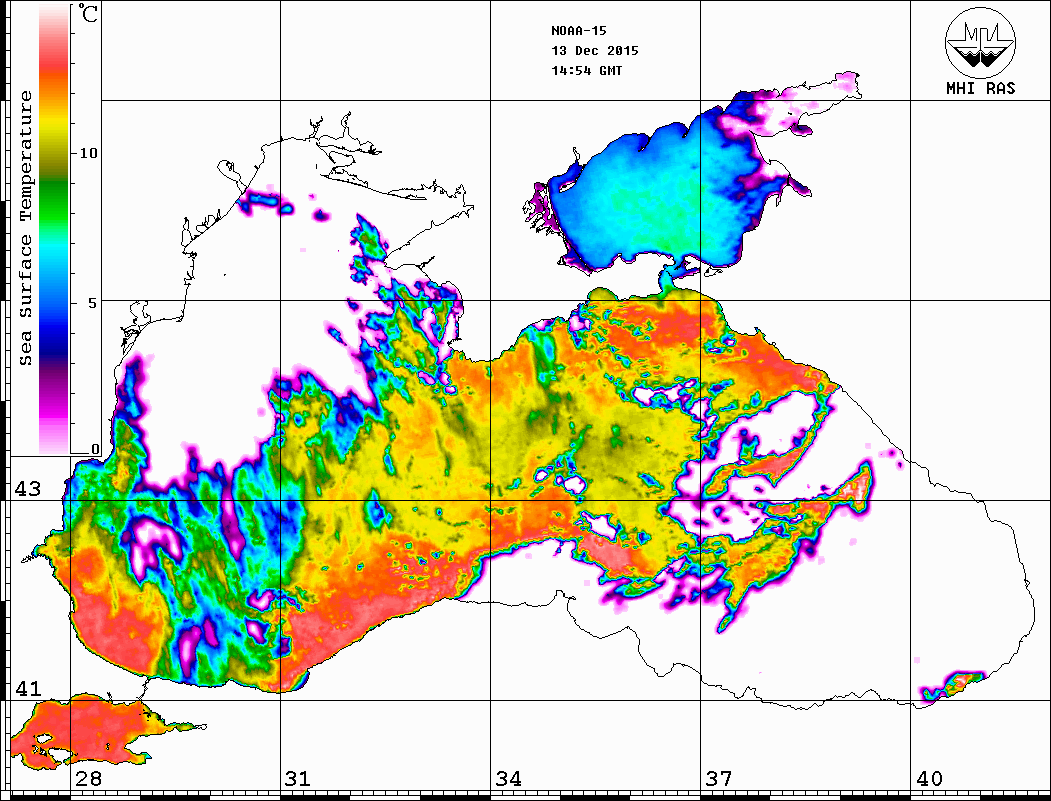Image resolution: width=1051 pixels, height=801 pixels.
Task: Click longitude label '40'
Action: click(x=929, y=779)
